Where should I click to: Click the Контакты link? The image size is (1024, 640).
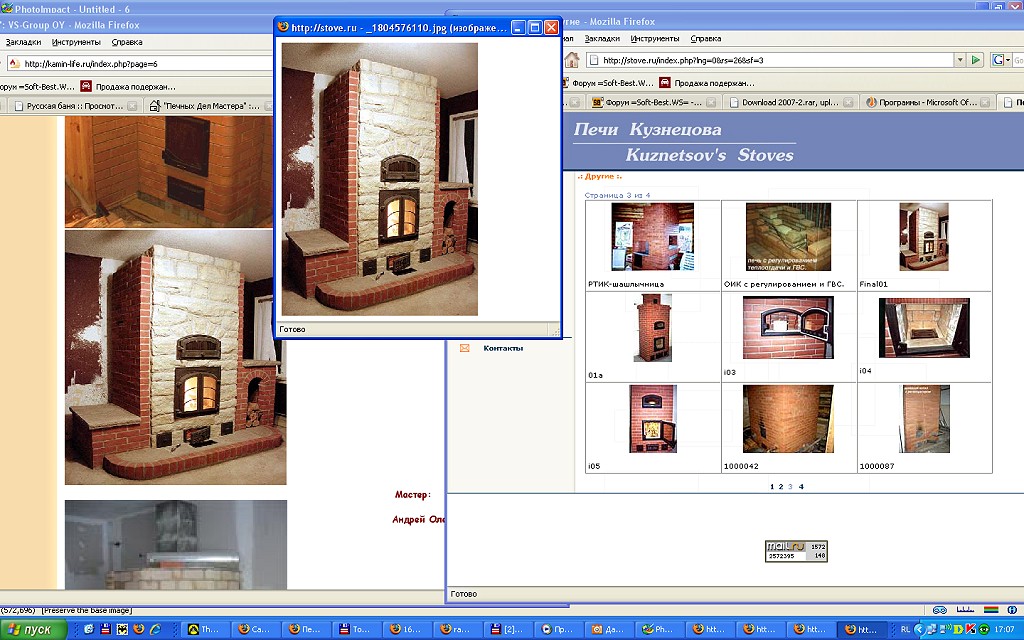click(503, 348)
